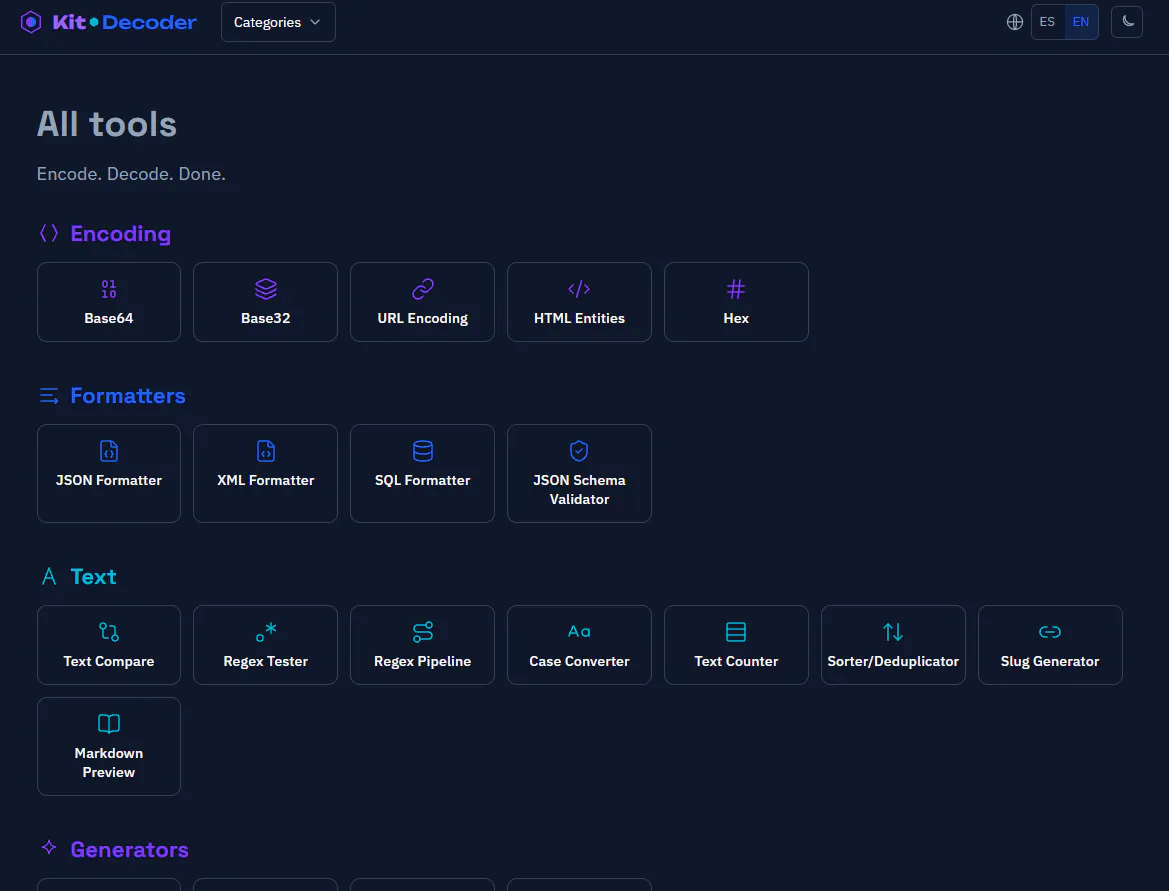Viewport: 1169px width, 891px height.
Task: Click the Hex hash icon
Action: click(x=736, y=289)
